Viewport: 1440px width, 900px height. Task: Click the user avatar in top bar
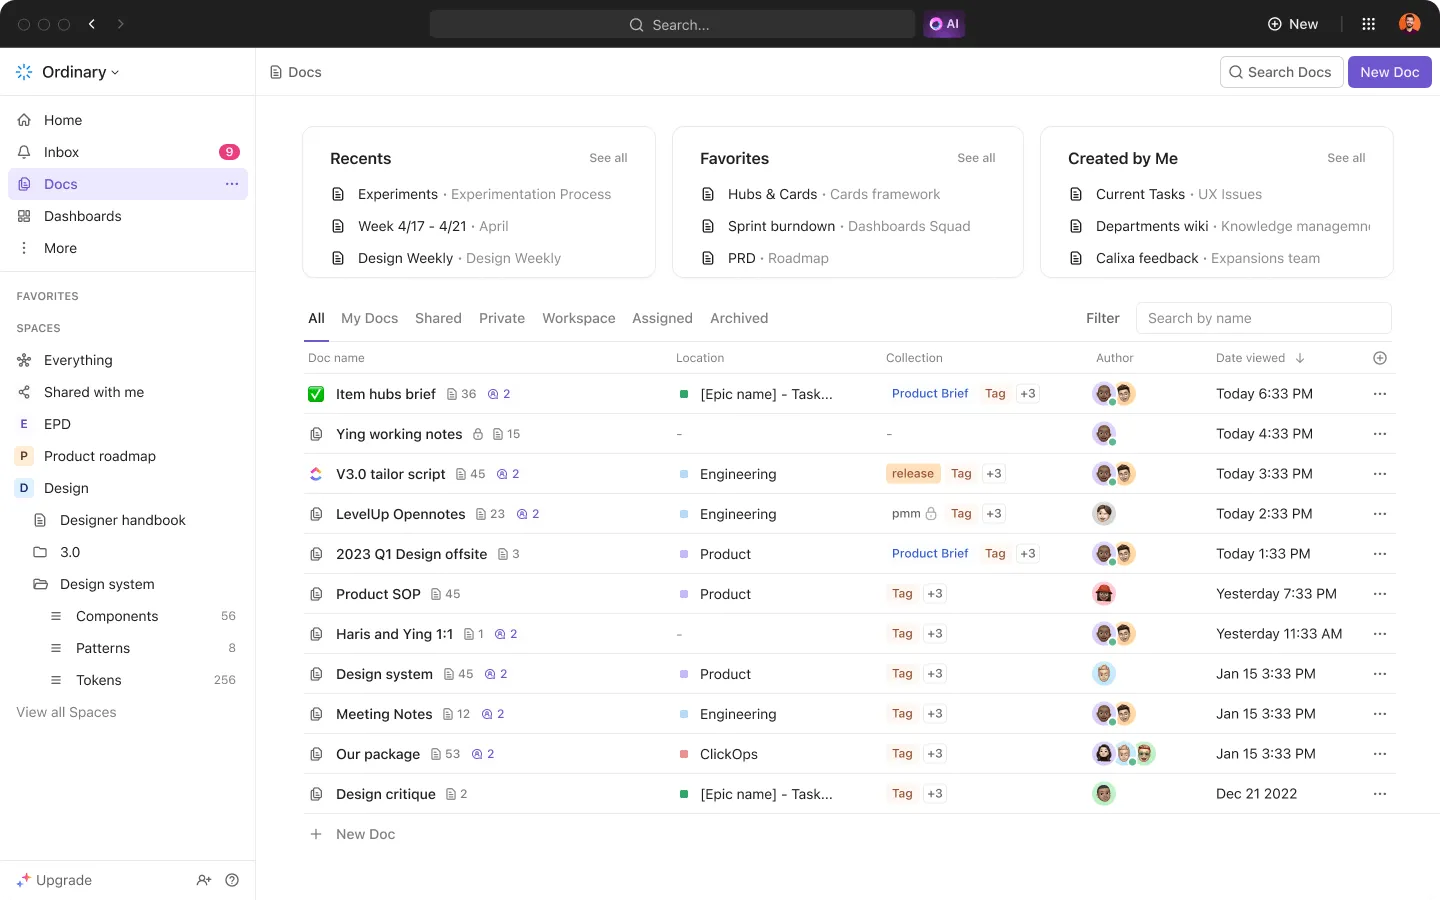(1409, 24)
